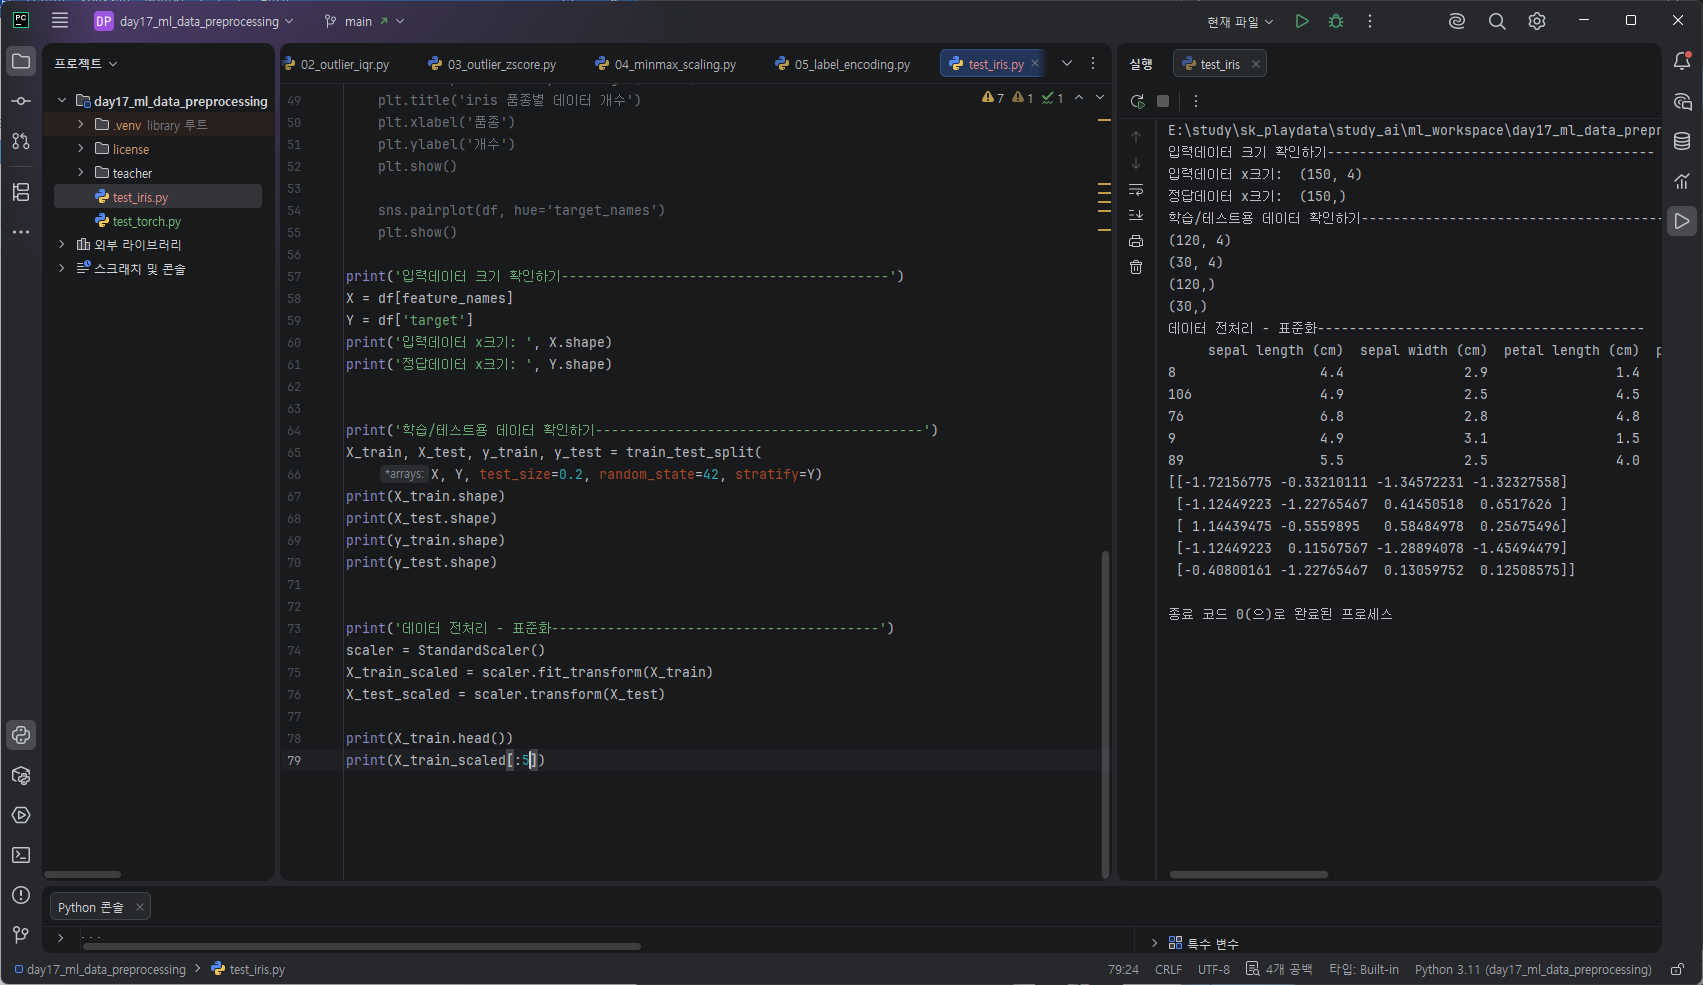Open the main menu hamburger icon
Screen dimensions: 1703x985
pos(60,21)
